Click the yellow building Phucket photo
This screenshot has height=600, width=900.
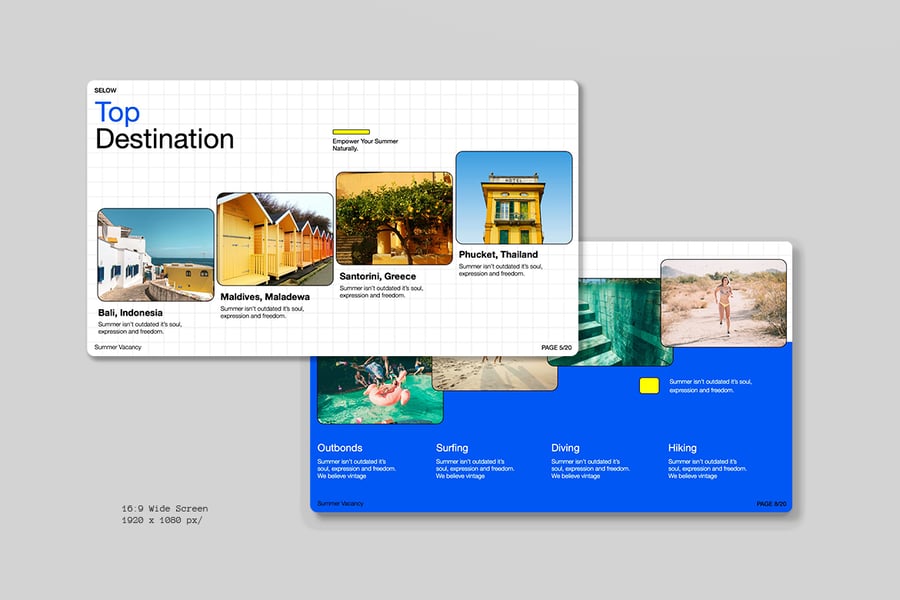(514, 198)
